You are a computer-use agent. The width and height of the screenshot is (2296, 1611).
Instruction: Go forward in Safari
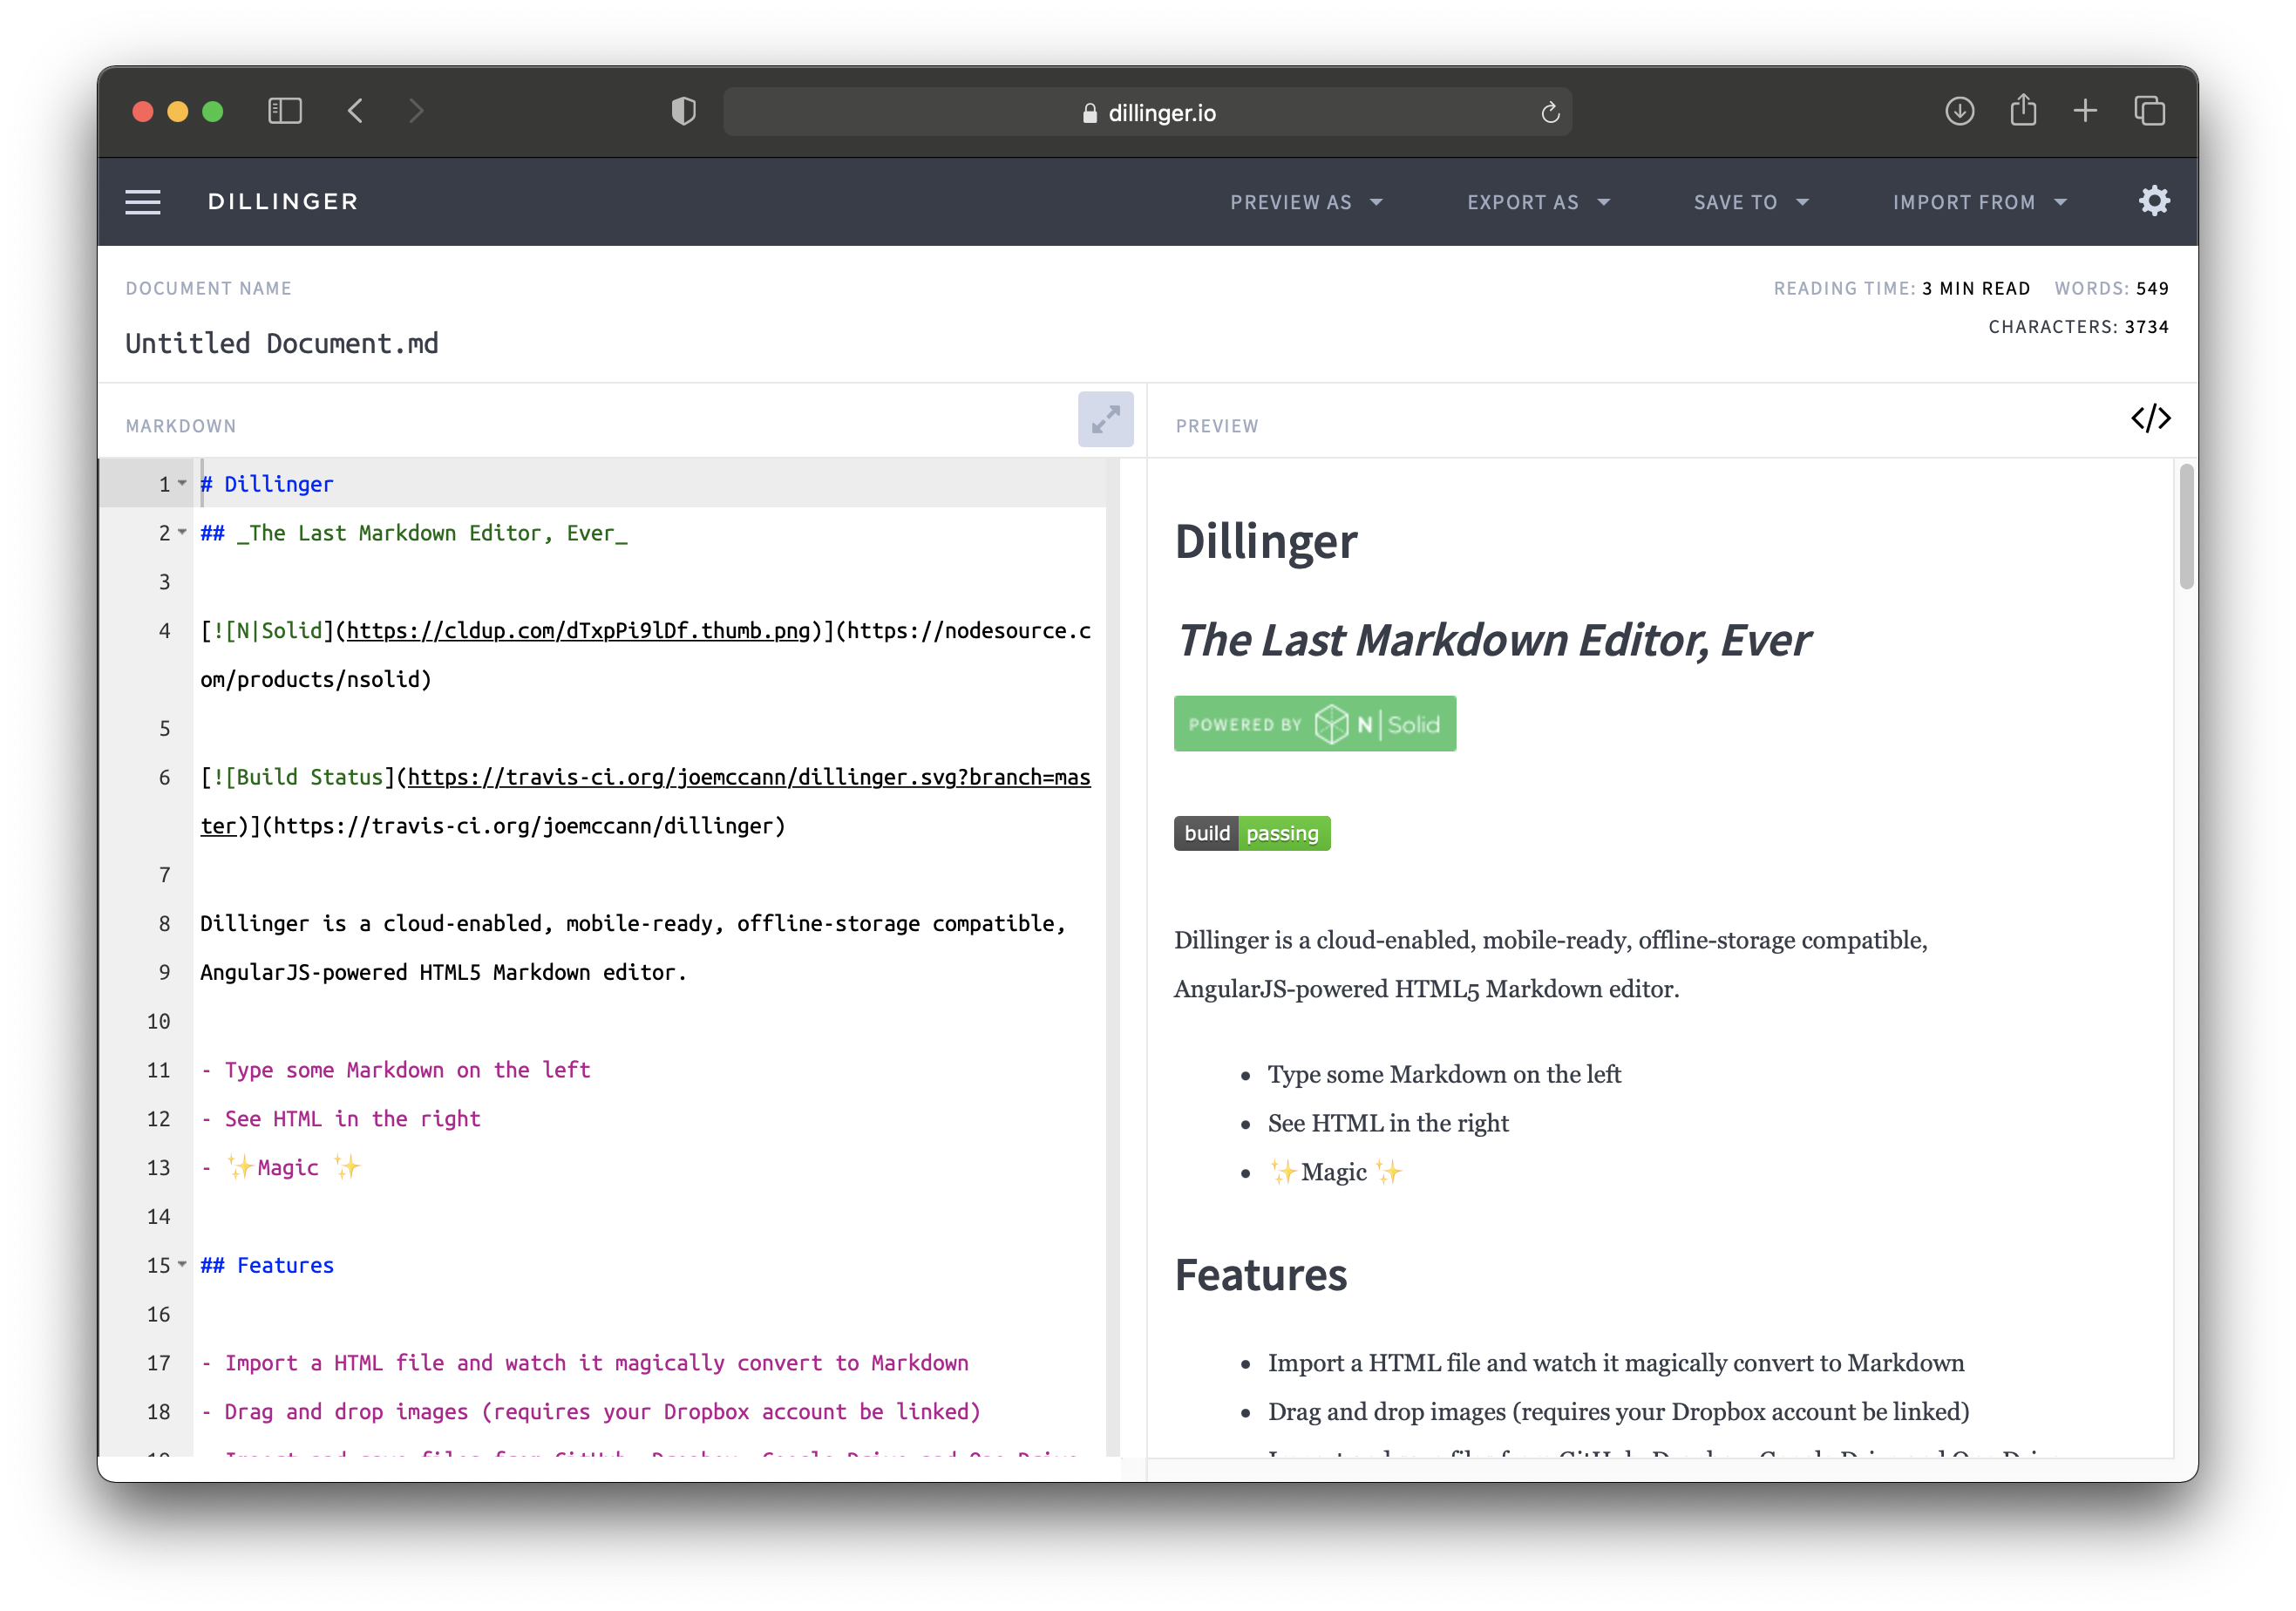416,111
